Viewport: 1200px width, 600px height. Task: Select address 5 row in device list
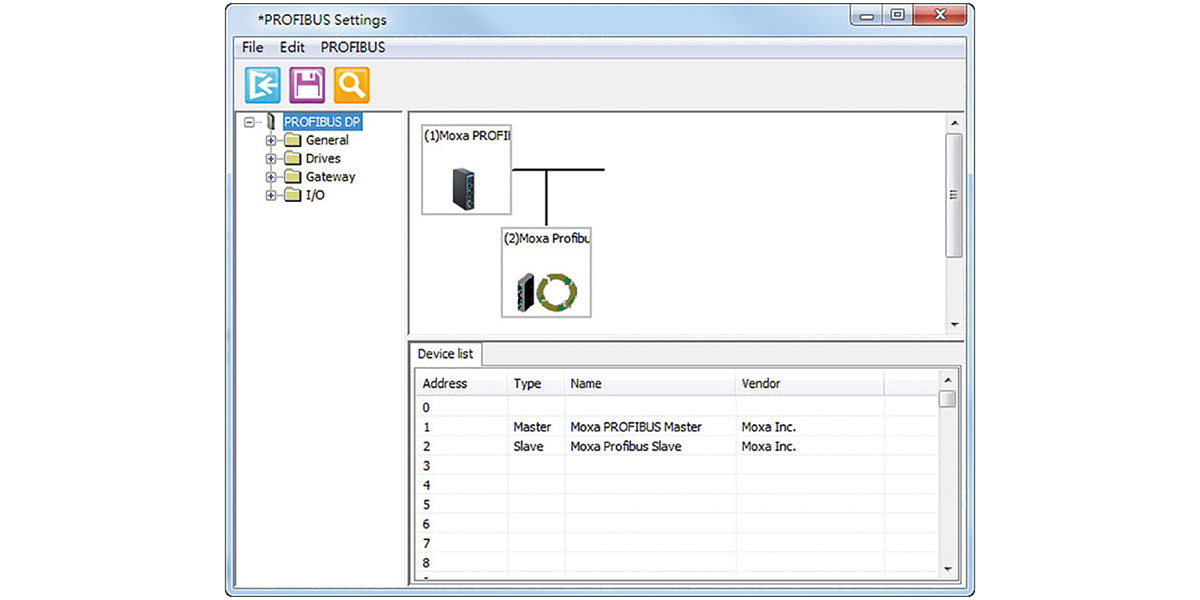tap(677, 505)
